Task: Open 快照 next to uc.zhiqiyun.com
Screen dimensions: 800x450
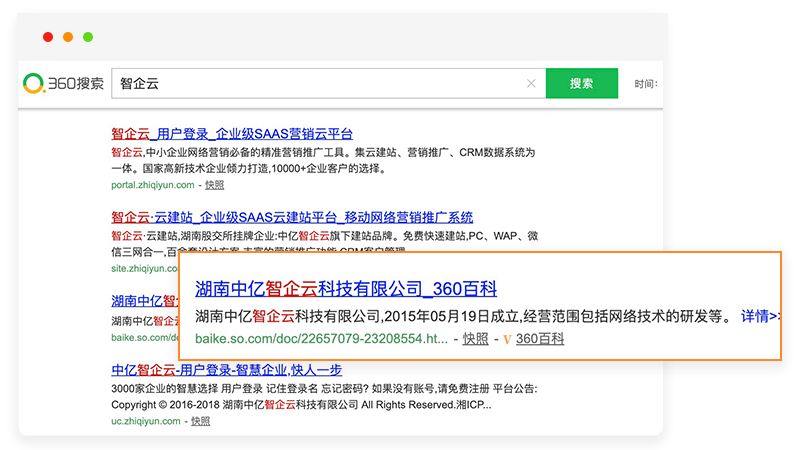Action: (x=201, y=421)
